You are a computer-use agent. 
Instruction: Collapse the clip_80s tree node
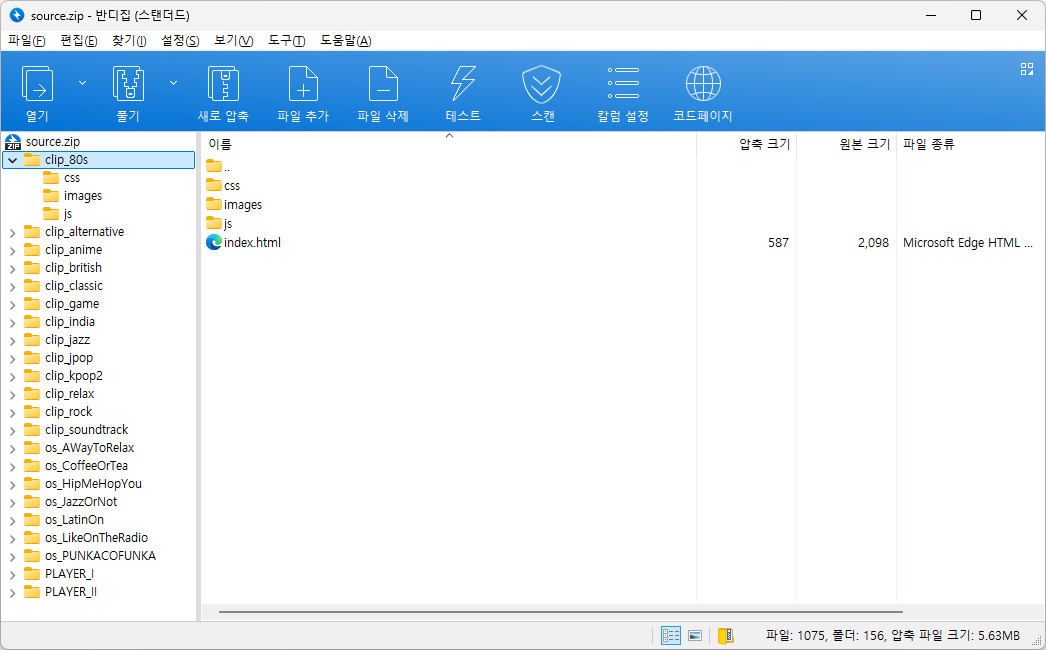pos(13,160)
